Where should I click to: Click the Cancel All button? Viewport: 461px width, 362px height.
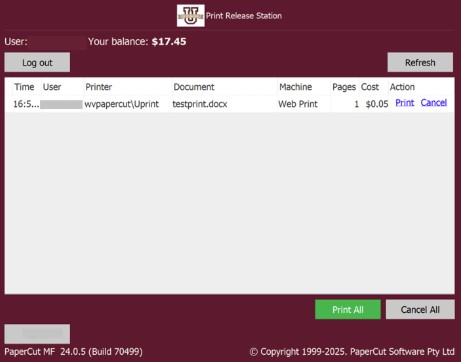pos(420,310)
